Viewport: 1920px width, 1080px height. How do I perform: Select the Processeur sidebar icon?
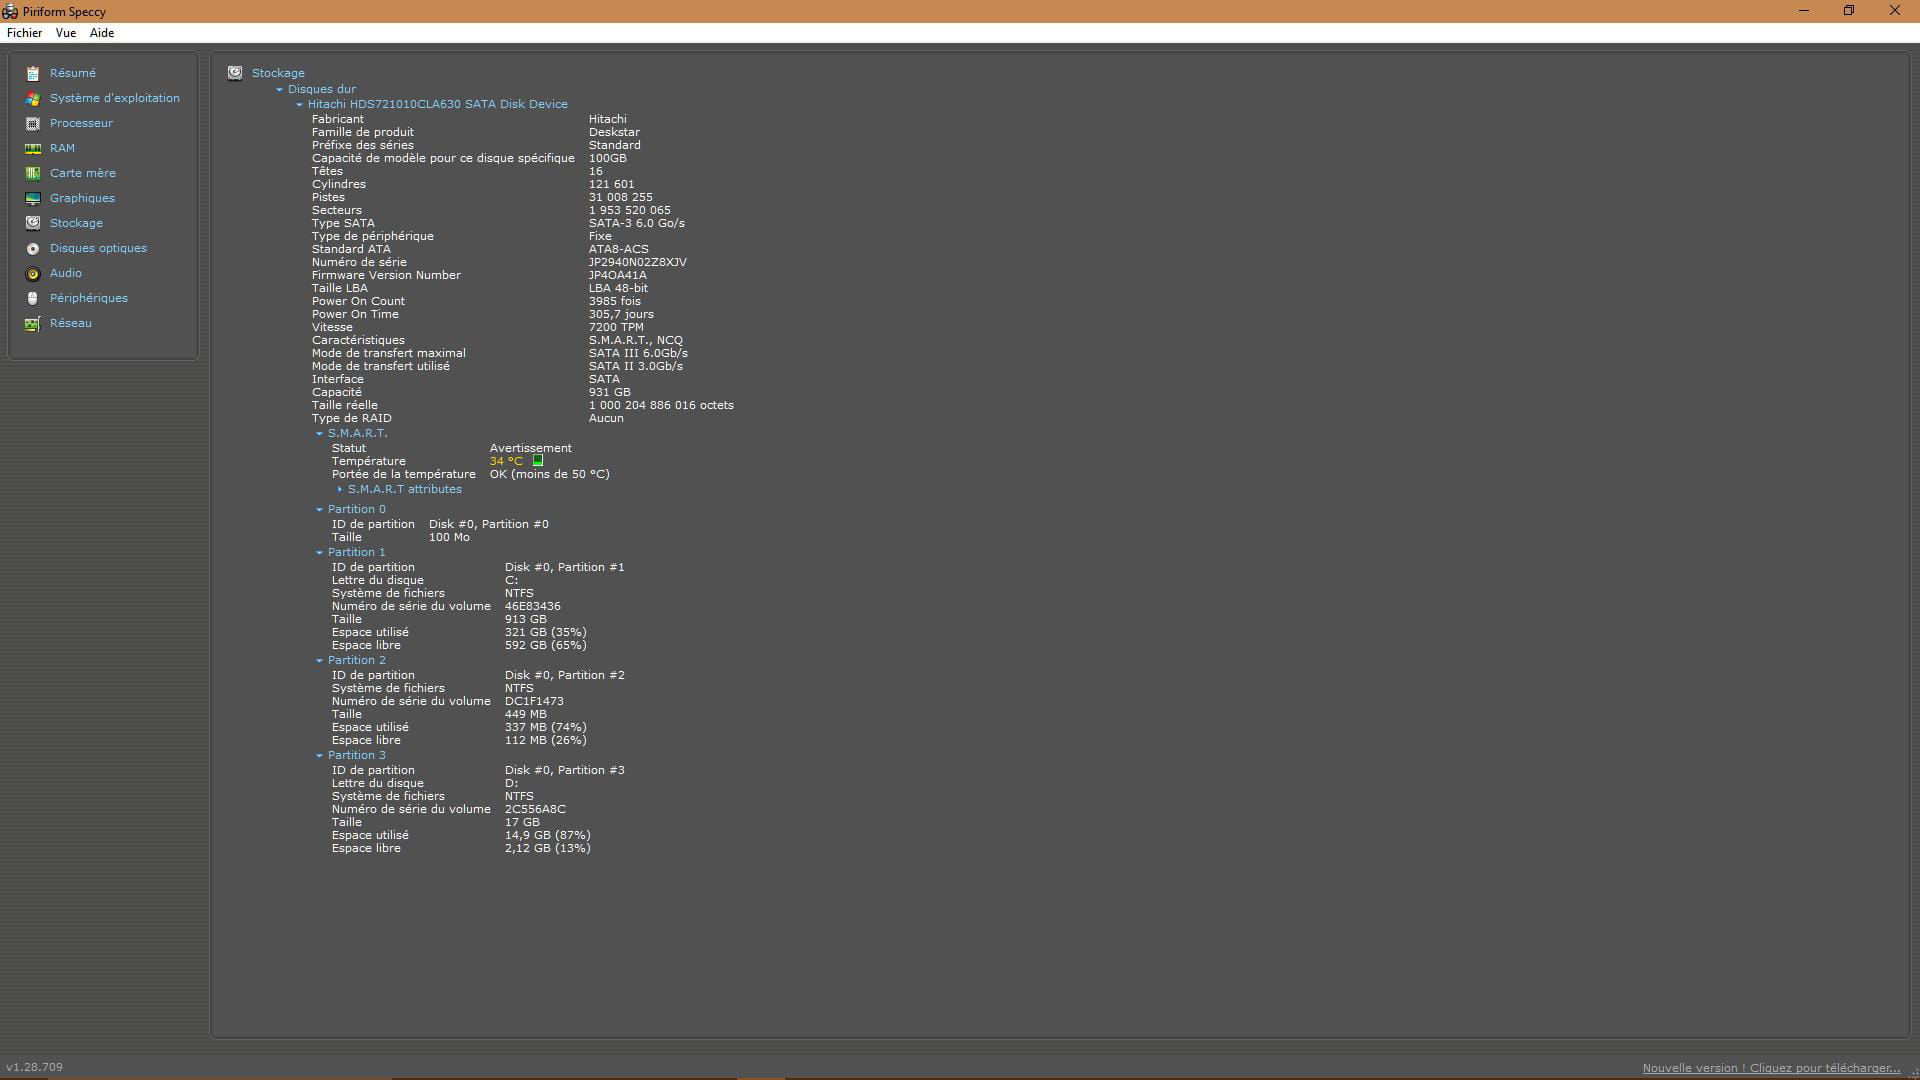tap(33, 123)
